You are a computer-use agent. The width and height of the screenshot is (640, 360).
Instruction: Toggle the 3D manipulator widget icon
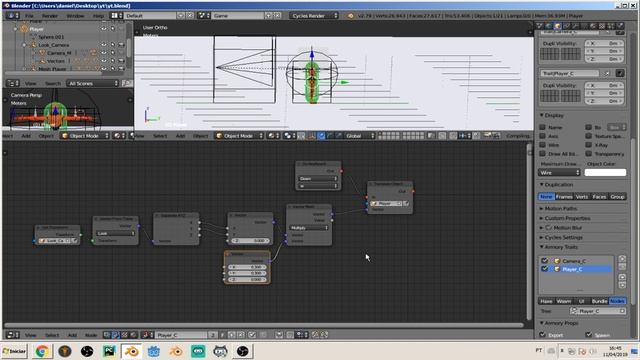click(x=311, y=136)
